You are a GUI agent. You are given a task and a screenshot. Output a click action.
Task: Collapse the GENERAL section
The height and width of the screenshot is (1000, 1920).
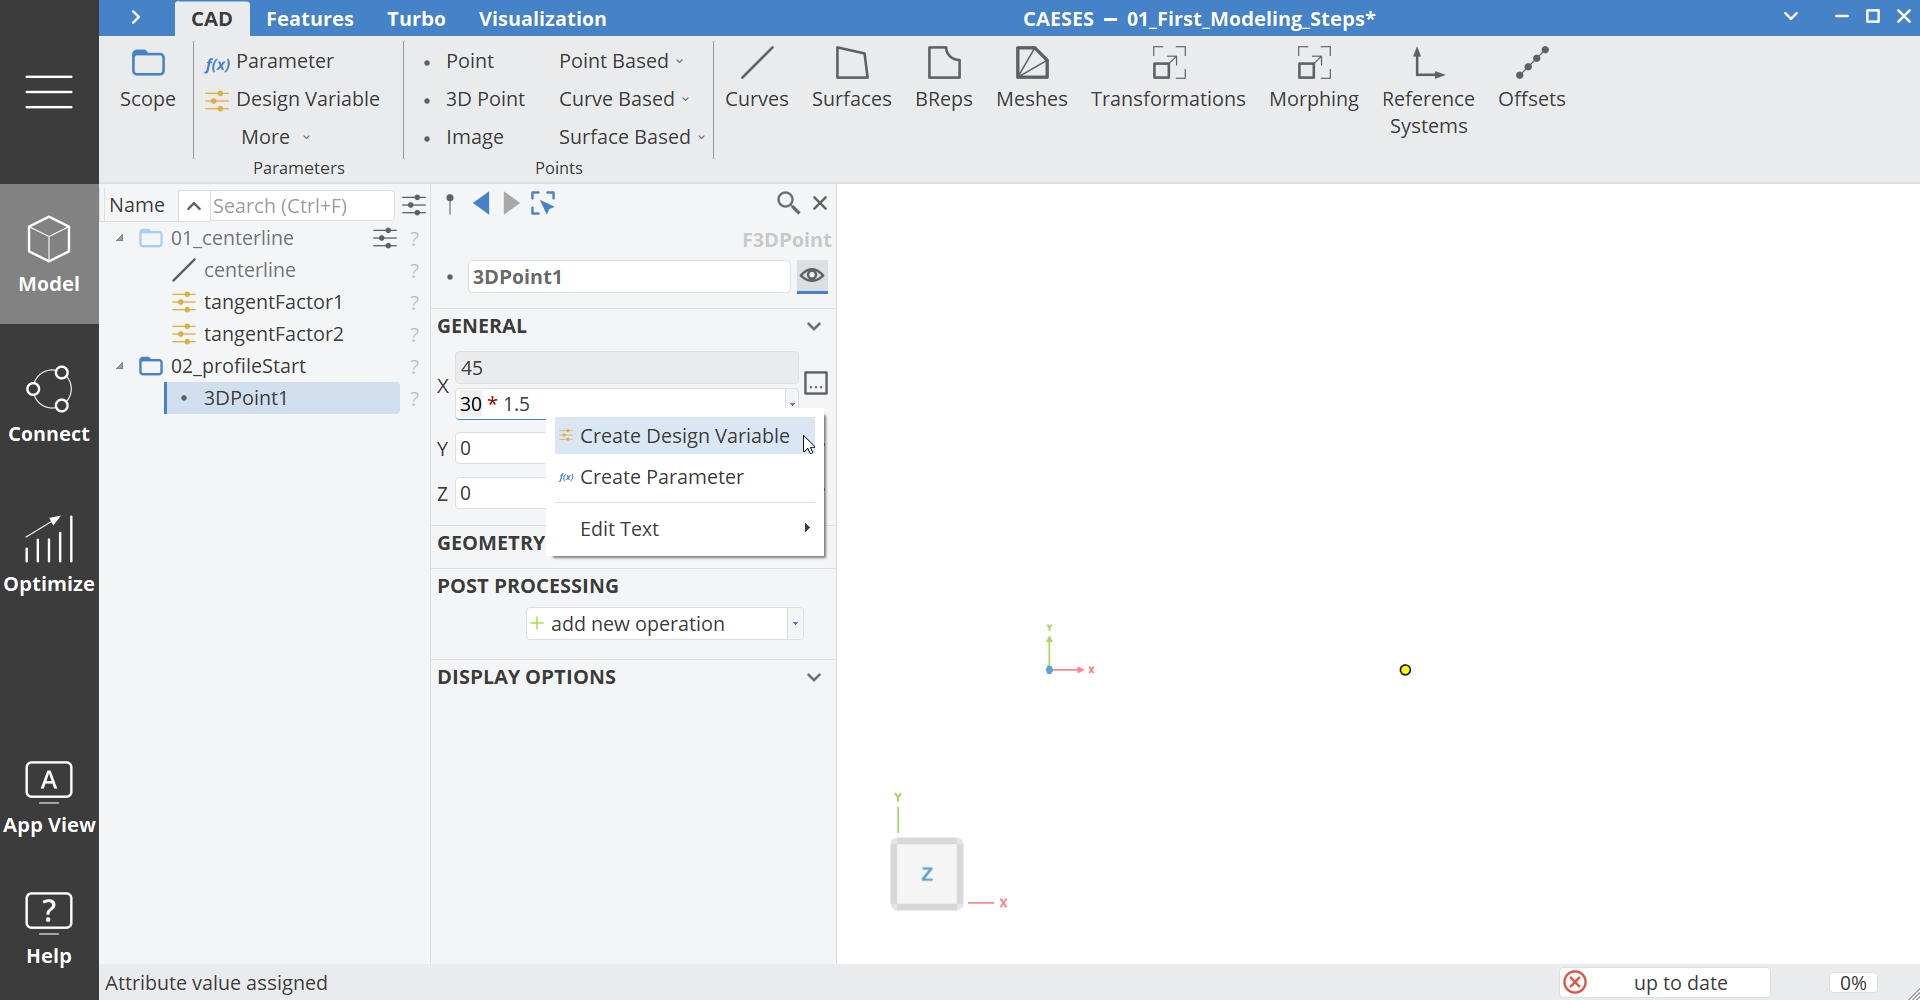pos(813,326)
